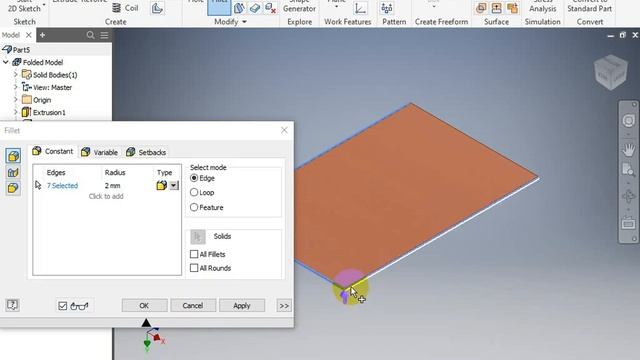
Task: Close the Model browser tab
Action: click(x=29, y=35)
